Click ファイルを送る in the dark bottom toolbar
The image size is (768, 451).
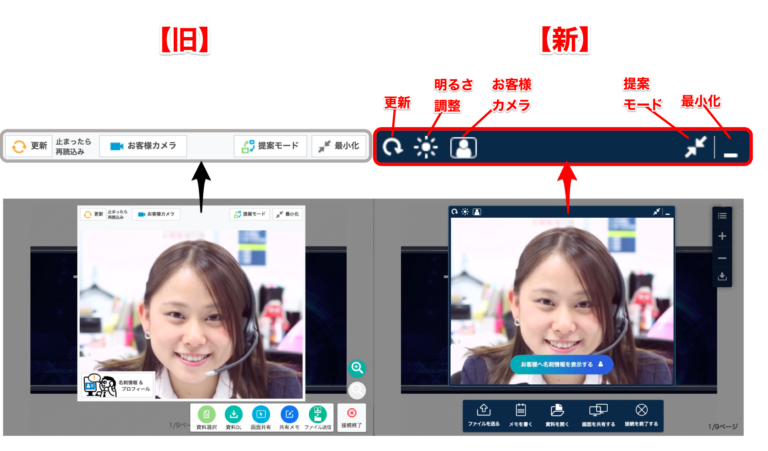click(x=483, y=414)
